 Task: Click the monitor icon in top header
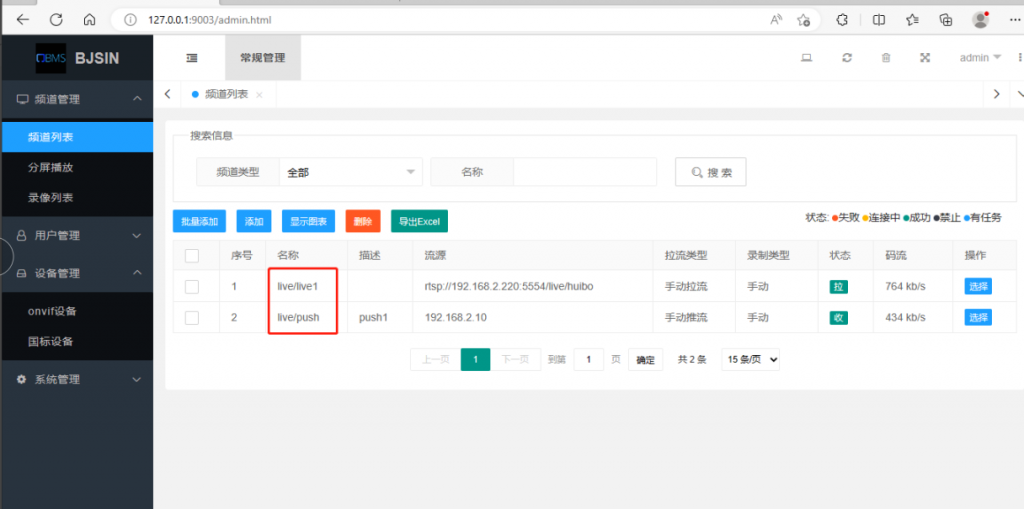pyautogui.click(x=806, y=58)
